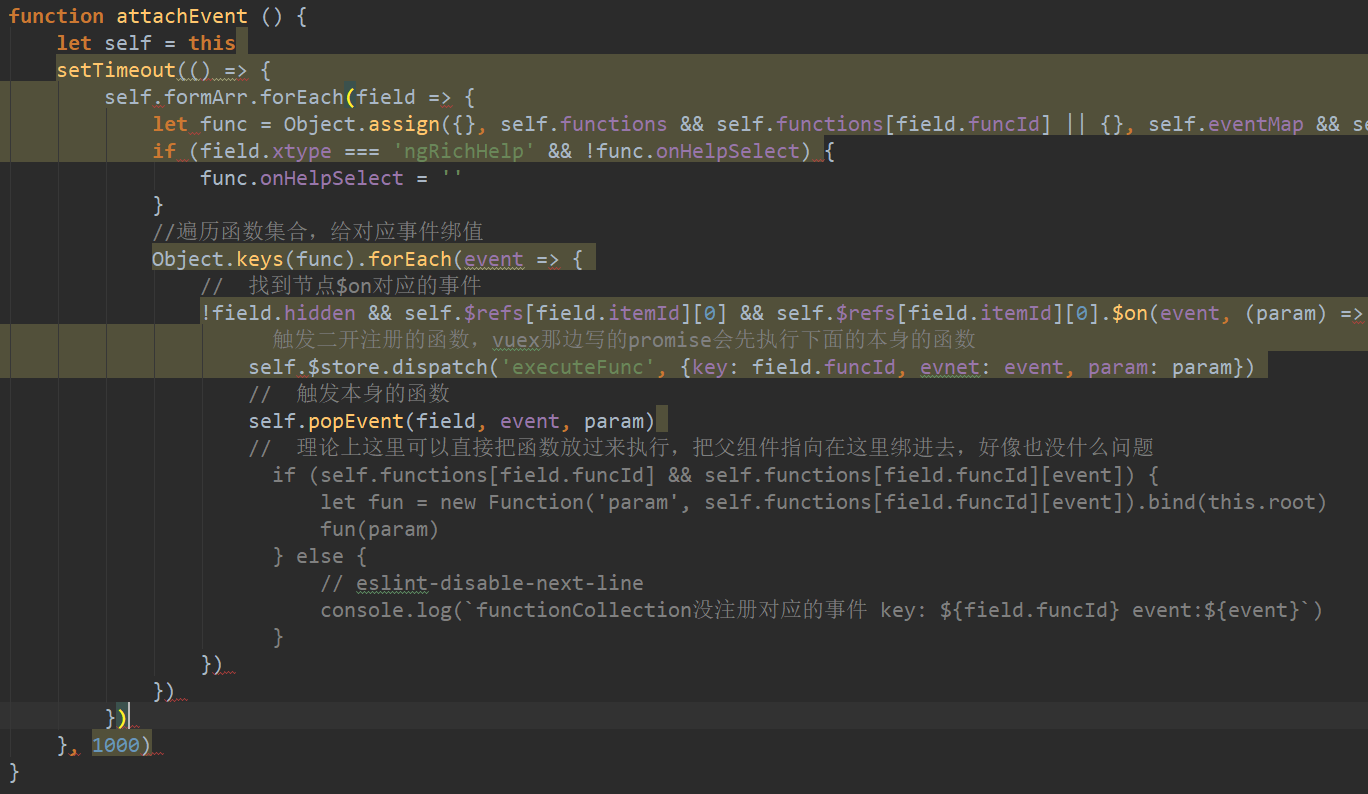Screen dimensions: 1368x794
Task: Click the bind method call
Action: [x=1172, y=502]
